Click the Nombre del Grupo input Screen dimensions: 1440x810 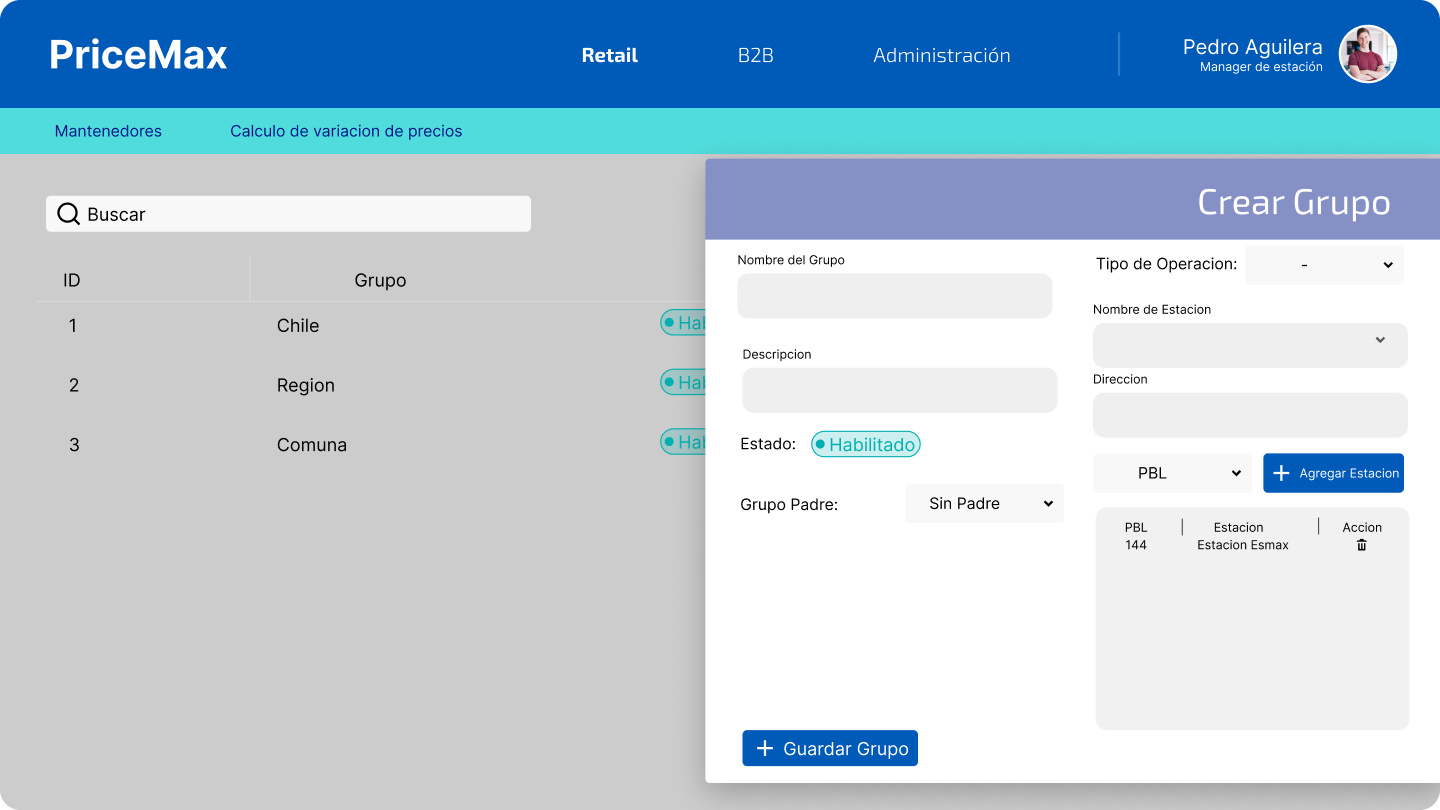[895, 296]
